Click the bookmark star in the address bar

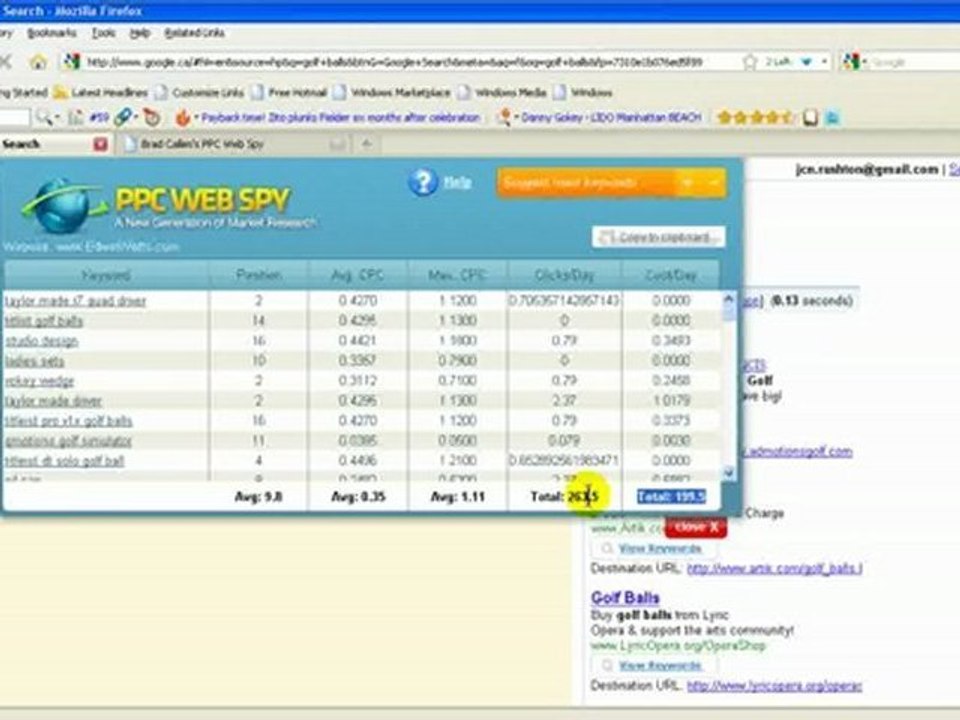pyautogui.click(x=750, y=61)
